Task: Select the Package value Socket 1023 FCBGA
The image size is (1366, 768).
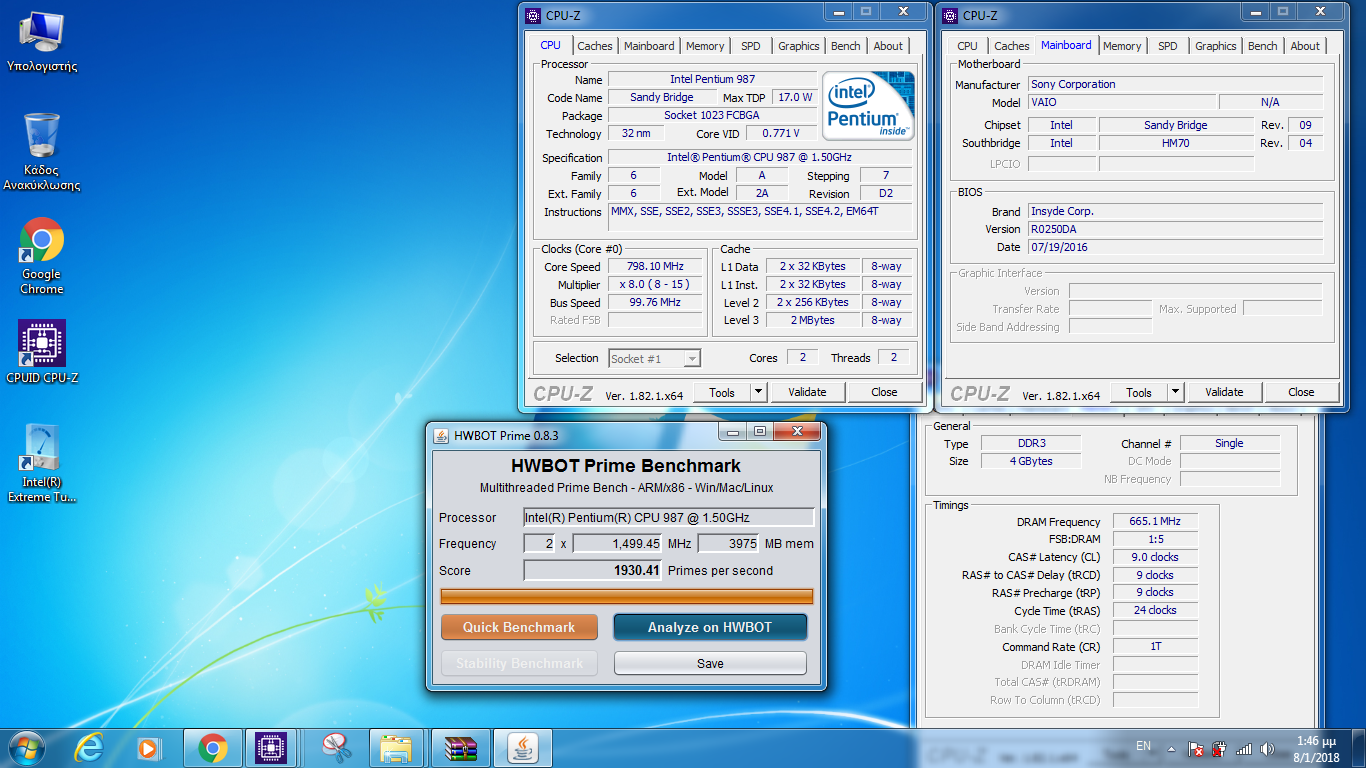Action: pos(712,116)
